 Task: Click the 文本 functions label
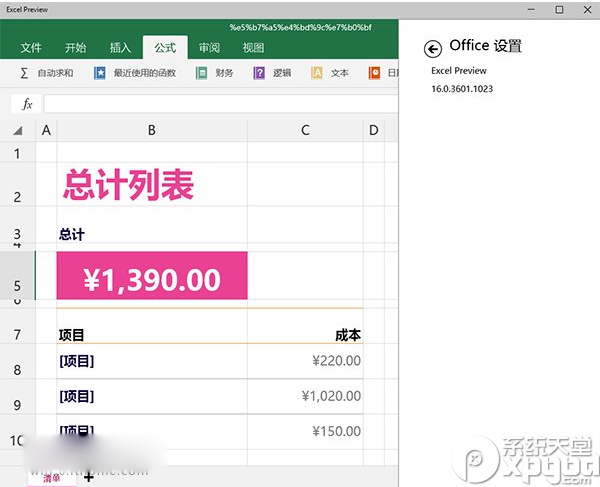(340, 73)
